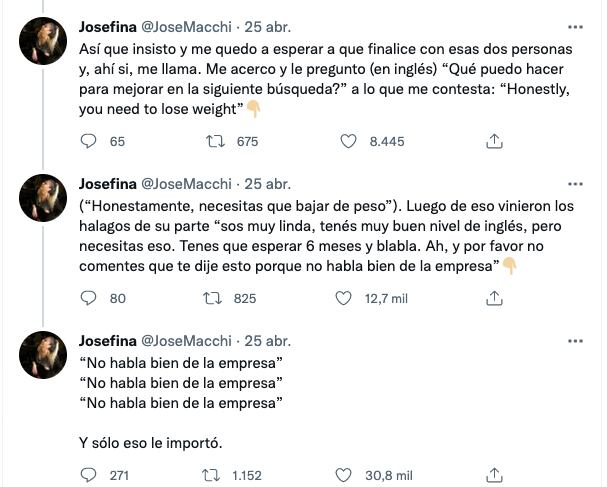Share the second tweet about "bajar de peso"
Image resolution: width=607 pixels, height=487 pixels.
pyautogui.click(x=493, y=298)
